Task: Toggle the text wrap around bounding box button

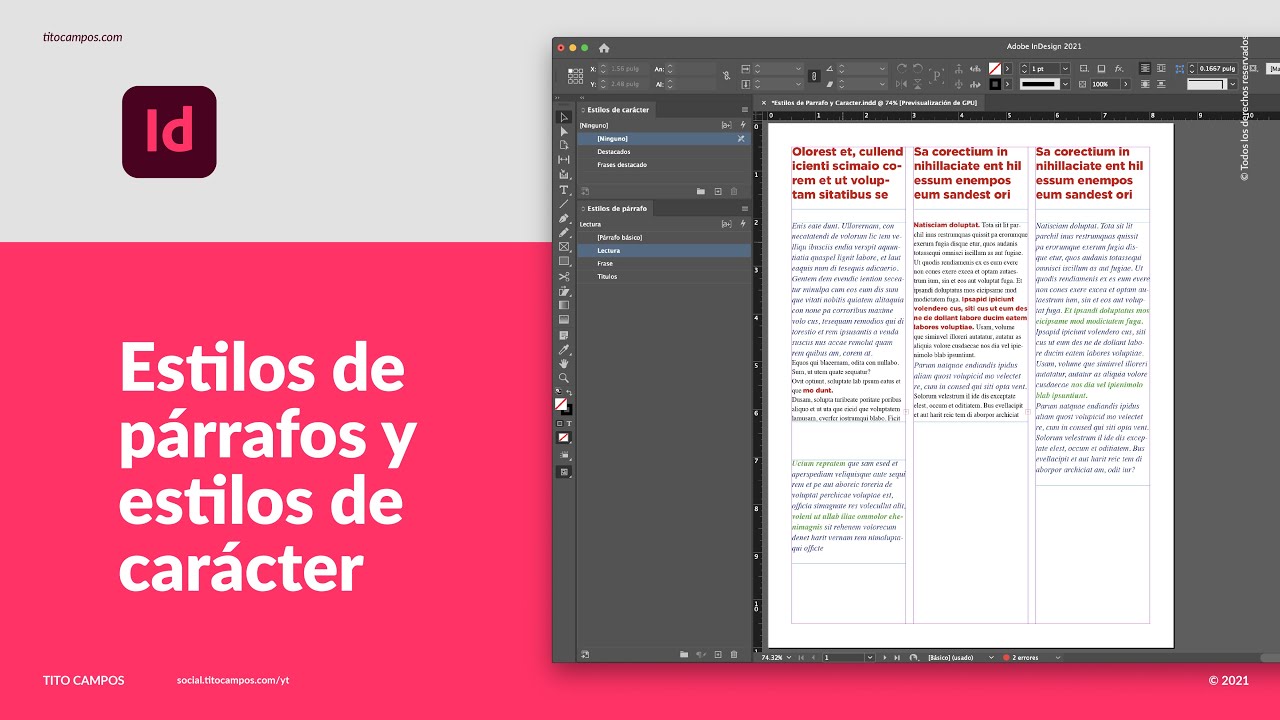Action: (1161, 68)
